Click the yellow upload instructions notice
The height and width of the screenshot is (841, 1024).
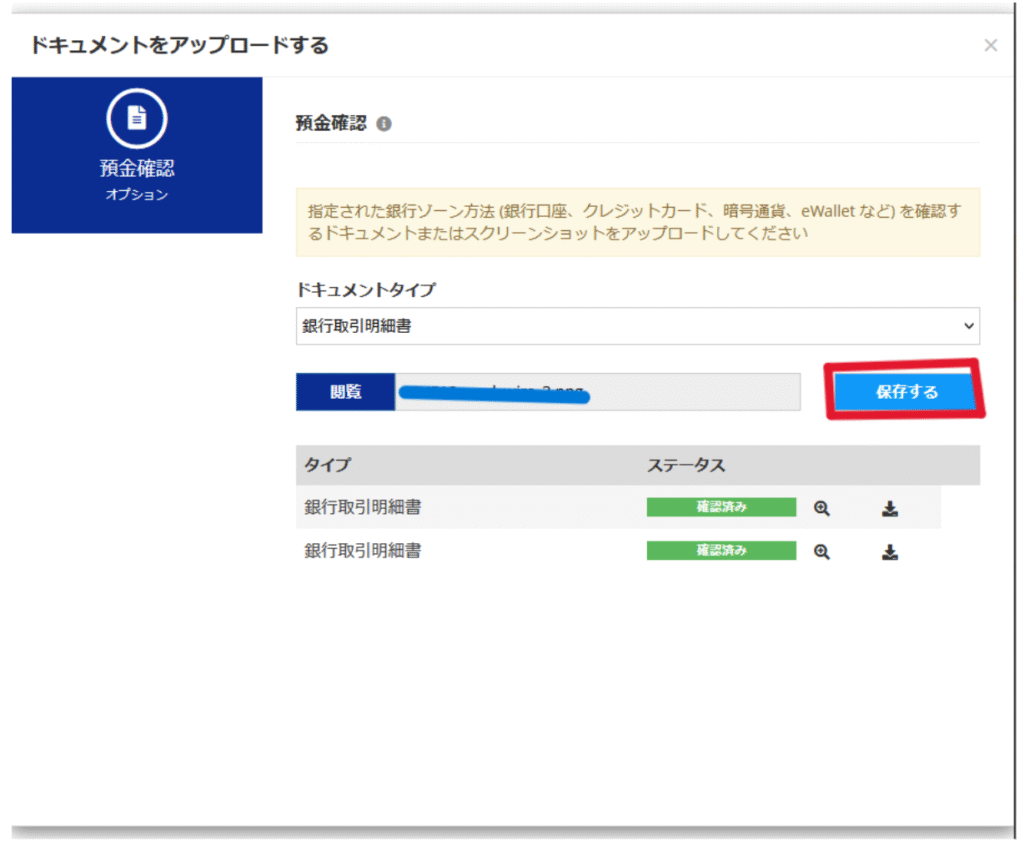(637, 222)
